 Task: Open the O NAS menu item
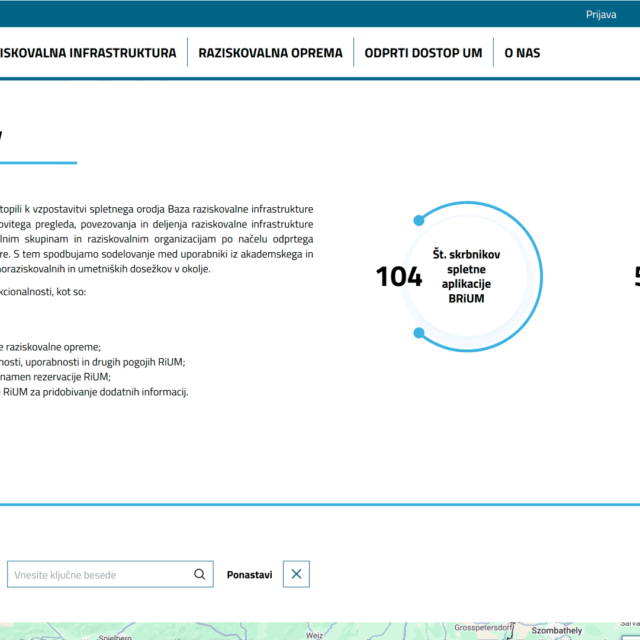tap(522, 53)
